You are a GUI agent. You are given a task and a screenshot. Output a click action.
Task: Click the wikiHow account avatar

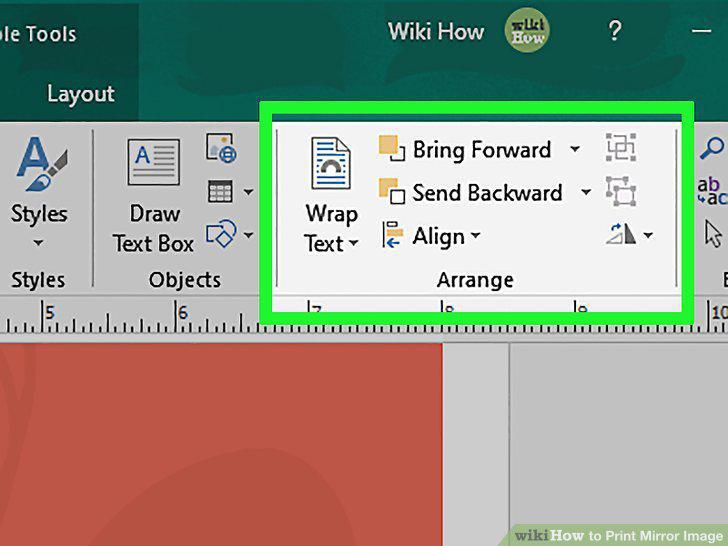pyautogui.click(x=527, y=31)
